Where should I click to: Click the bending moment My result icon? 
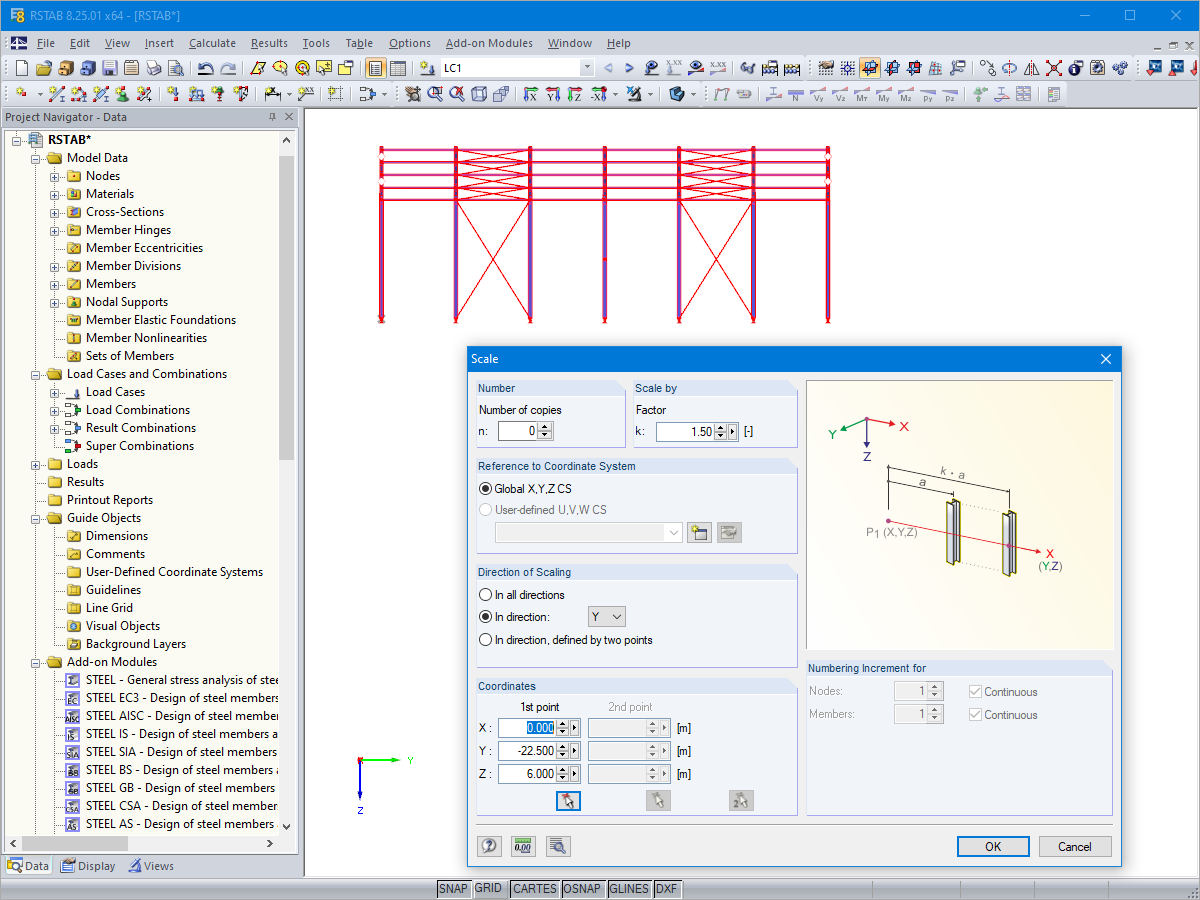884,94
